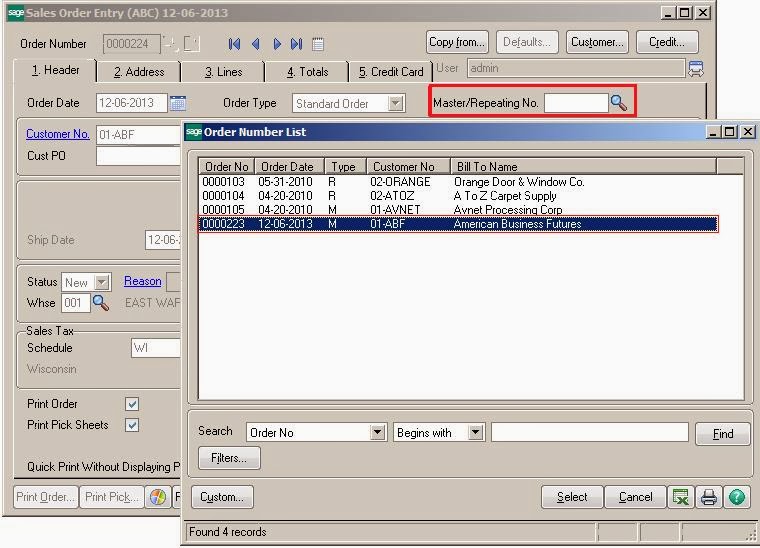Sort by Customer No column header
760x548 pixels.
point(408,167)
